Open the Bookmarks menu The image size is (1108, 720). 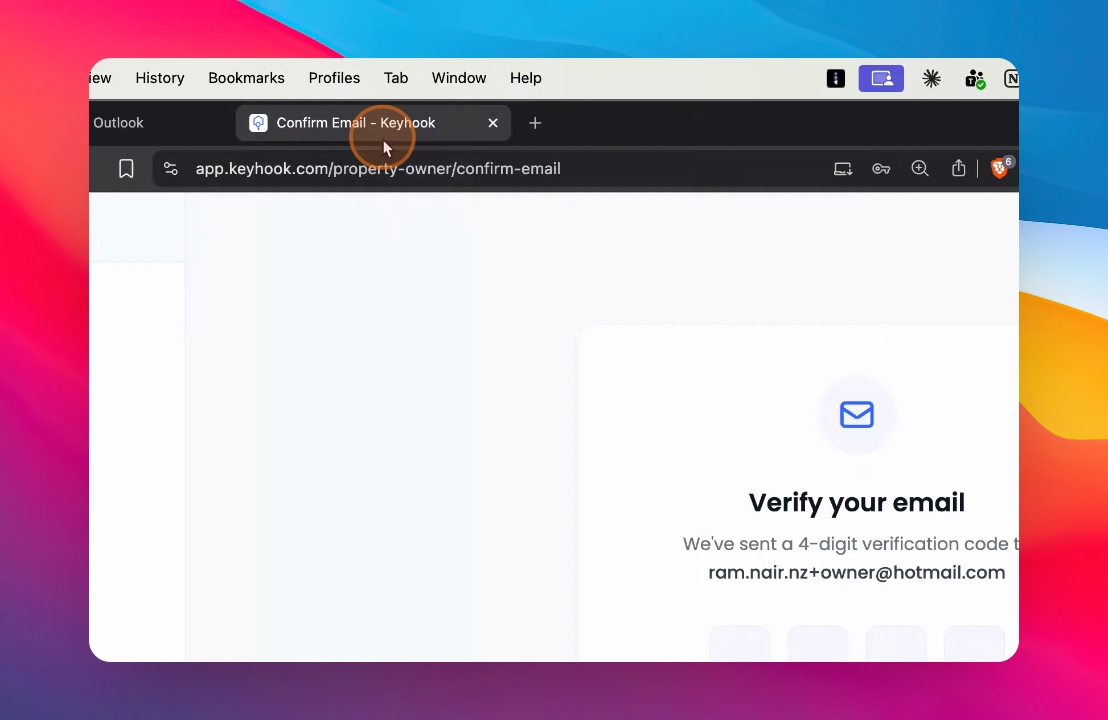[x=246, y=78]
